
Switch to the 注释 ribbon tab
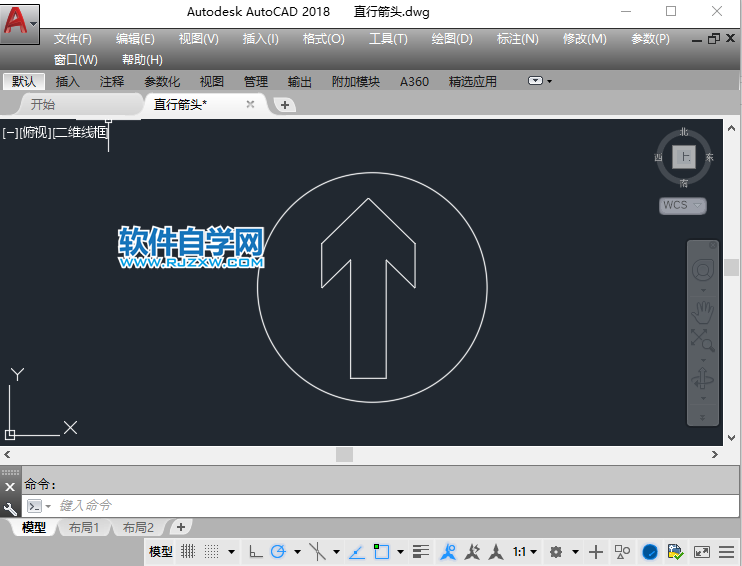[x=112, y=81]
